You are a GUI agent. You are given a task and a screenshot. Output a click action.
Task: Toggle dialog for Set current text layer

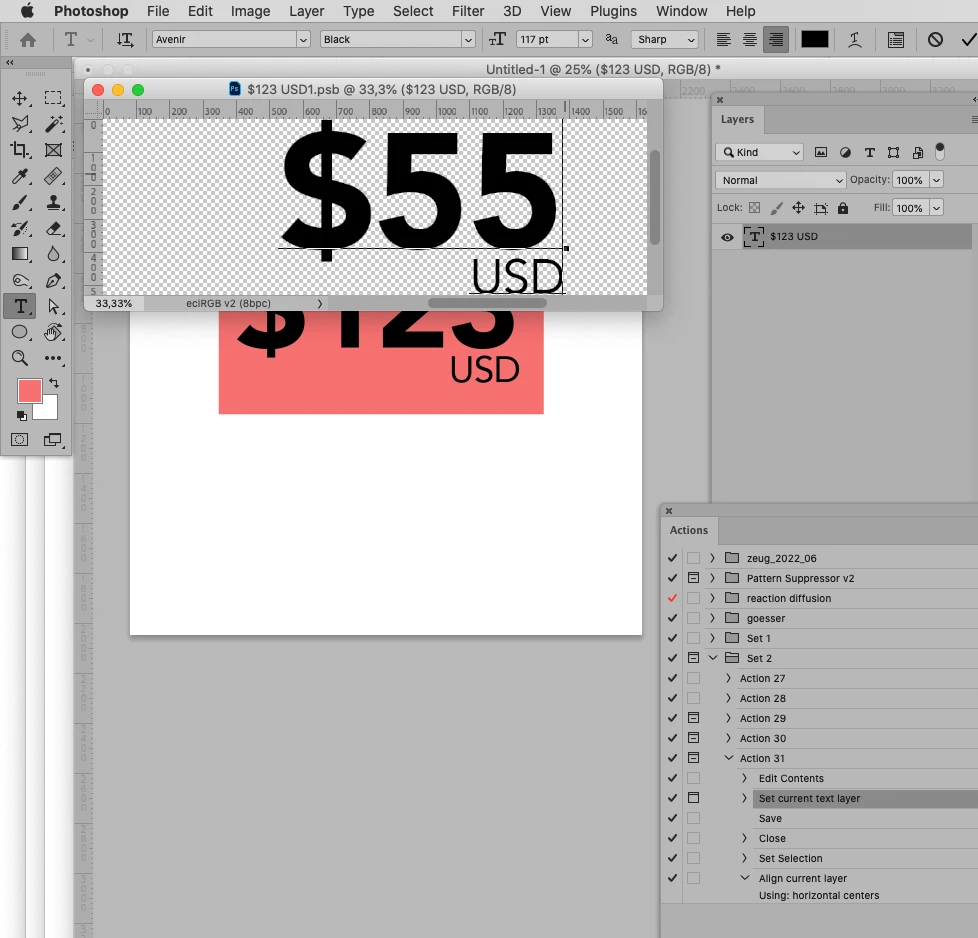tap(693, 798)
